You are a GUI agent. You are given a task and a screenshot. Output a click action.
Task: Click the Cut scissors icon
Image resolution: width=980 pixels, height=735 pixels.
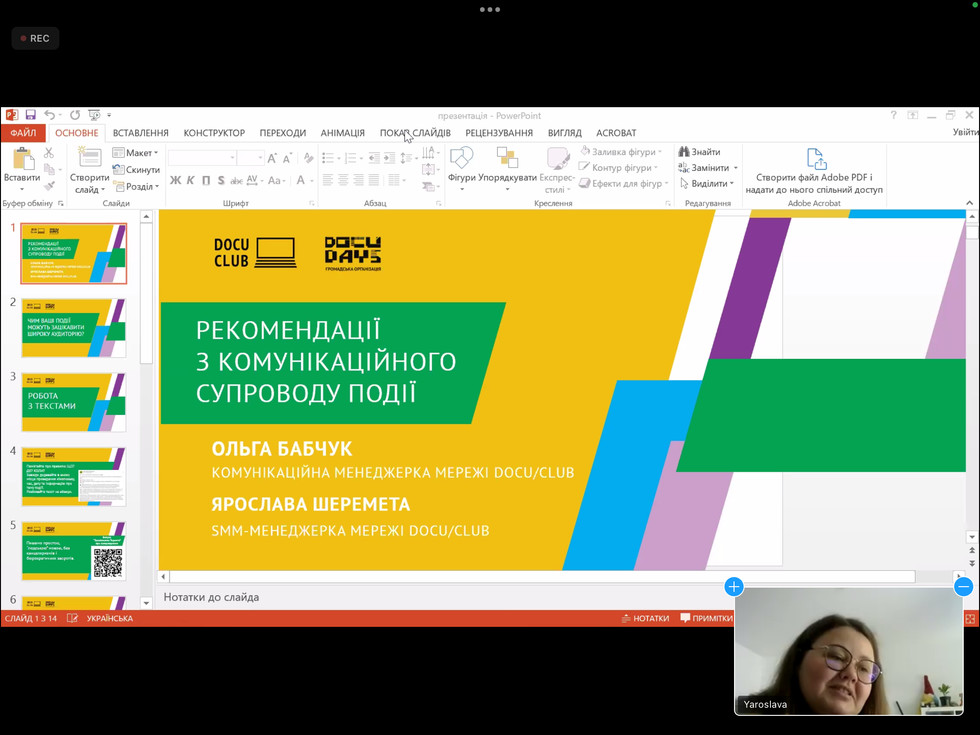49,152
